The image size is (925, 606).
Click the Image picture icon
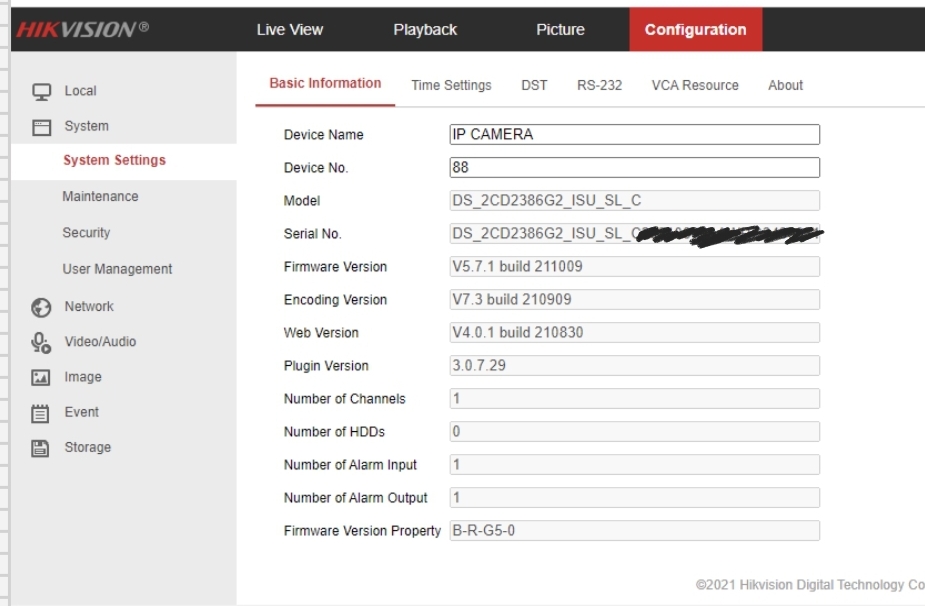(x=41, y=377)
